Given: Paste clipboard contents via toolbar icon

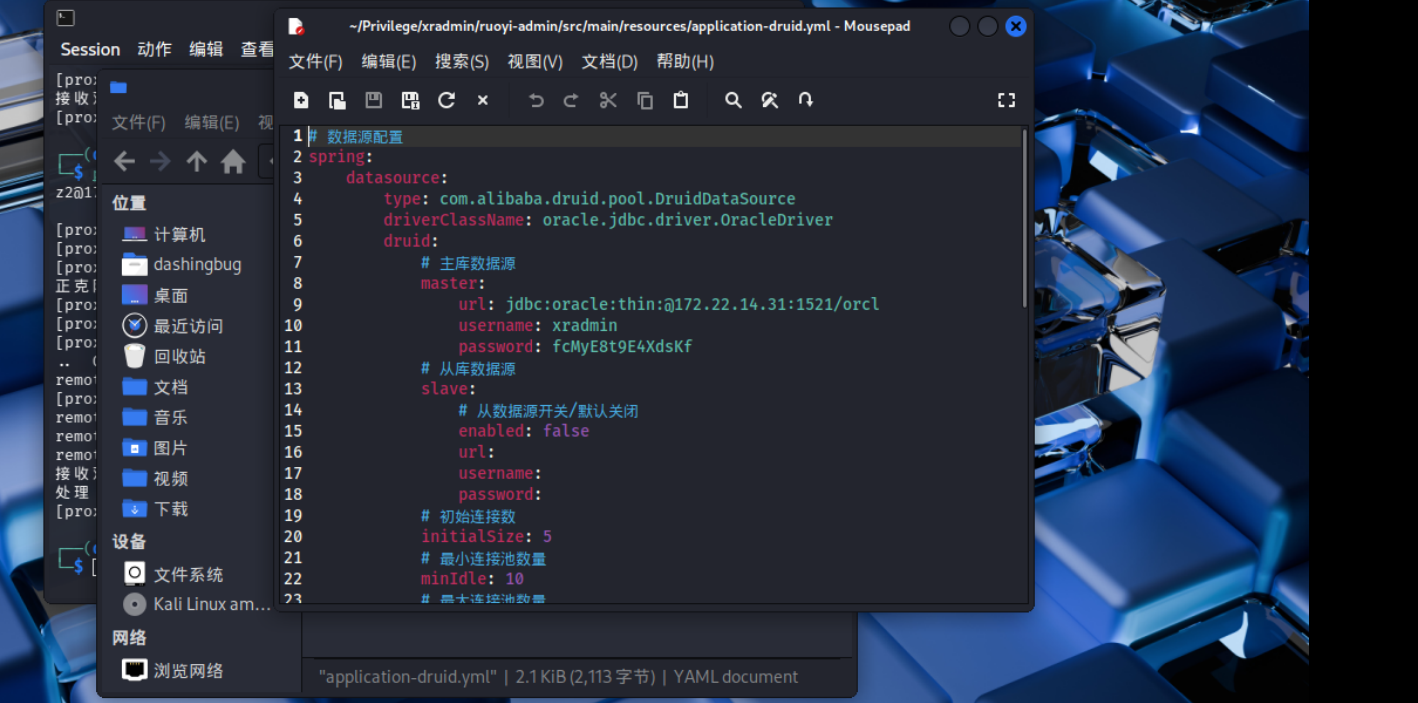Looking at the screenshot, I should point(681,100).
